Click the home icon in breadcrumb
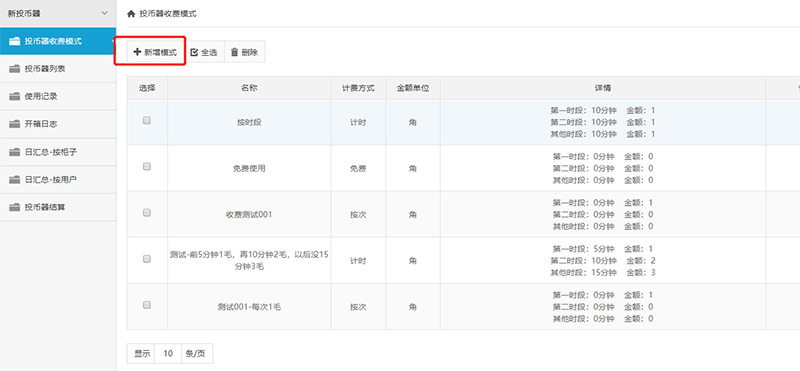This screenshot has width=800, height=371. coord(131,14)
